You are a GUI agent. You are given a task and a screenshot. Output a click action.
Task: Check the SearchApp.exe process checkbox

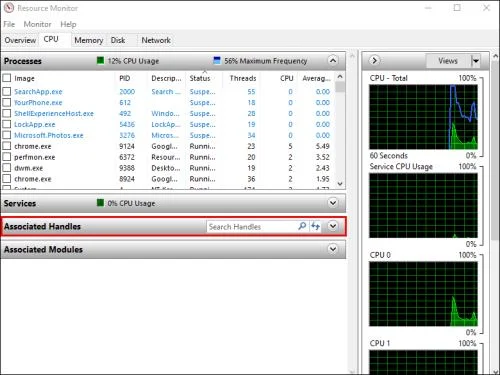coord(7,91)
